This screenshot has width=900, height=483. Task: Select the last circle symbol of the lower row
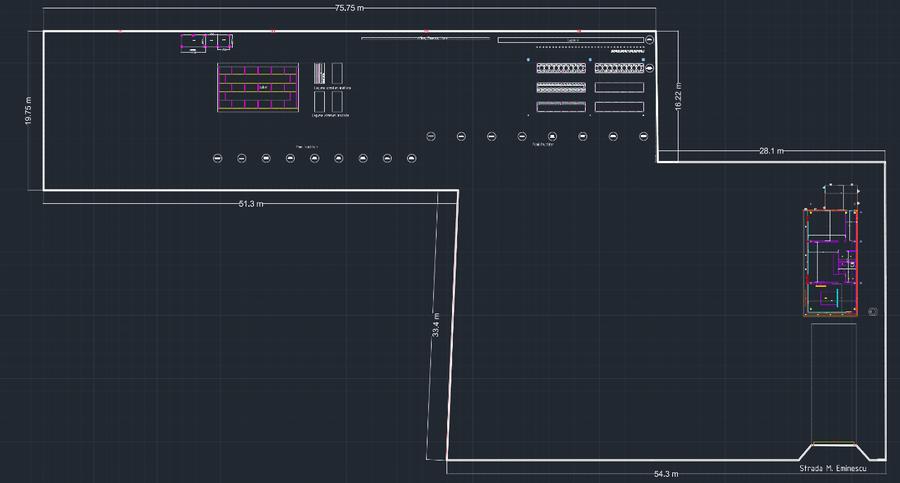412,158
